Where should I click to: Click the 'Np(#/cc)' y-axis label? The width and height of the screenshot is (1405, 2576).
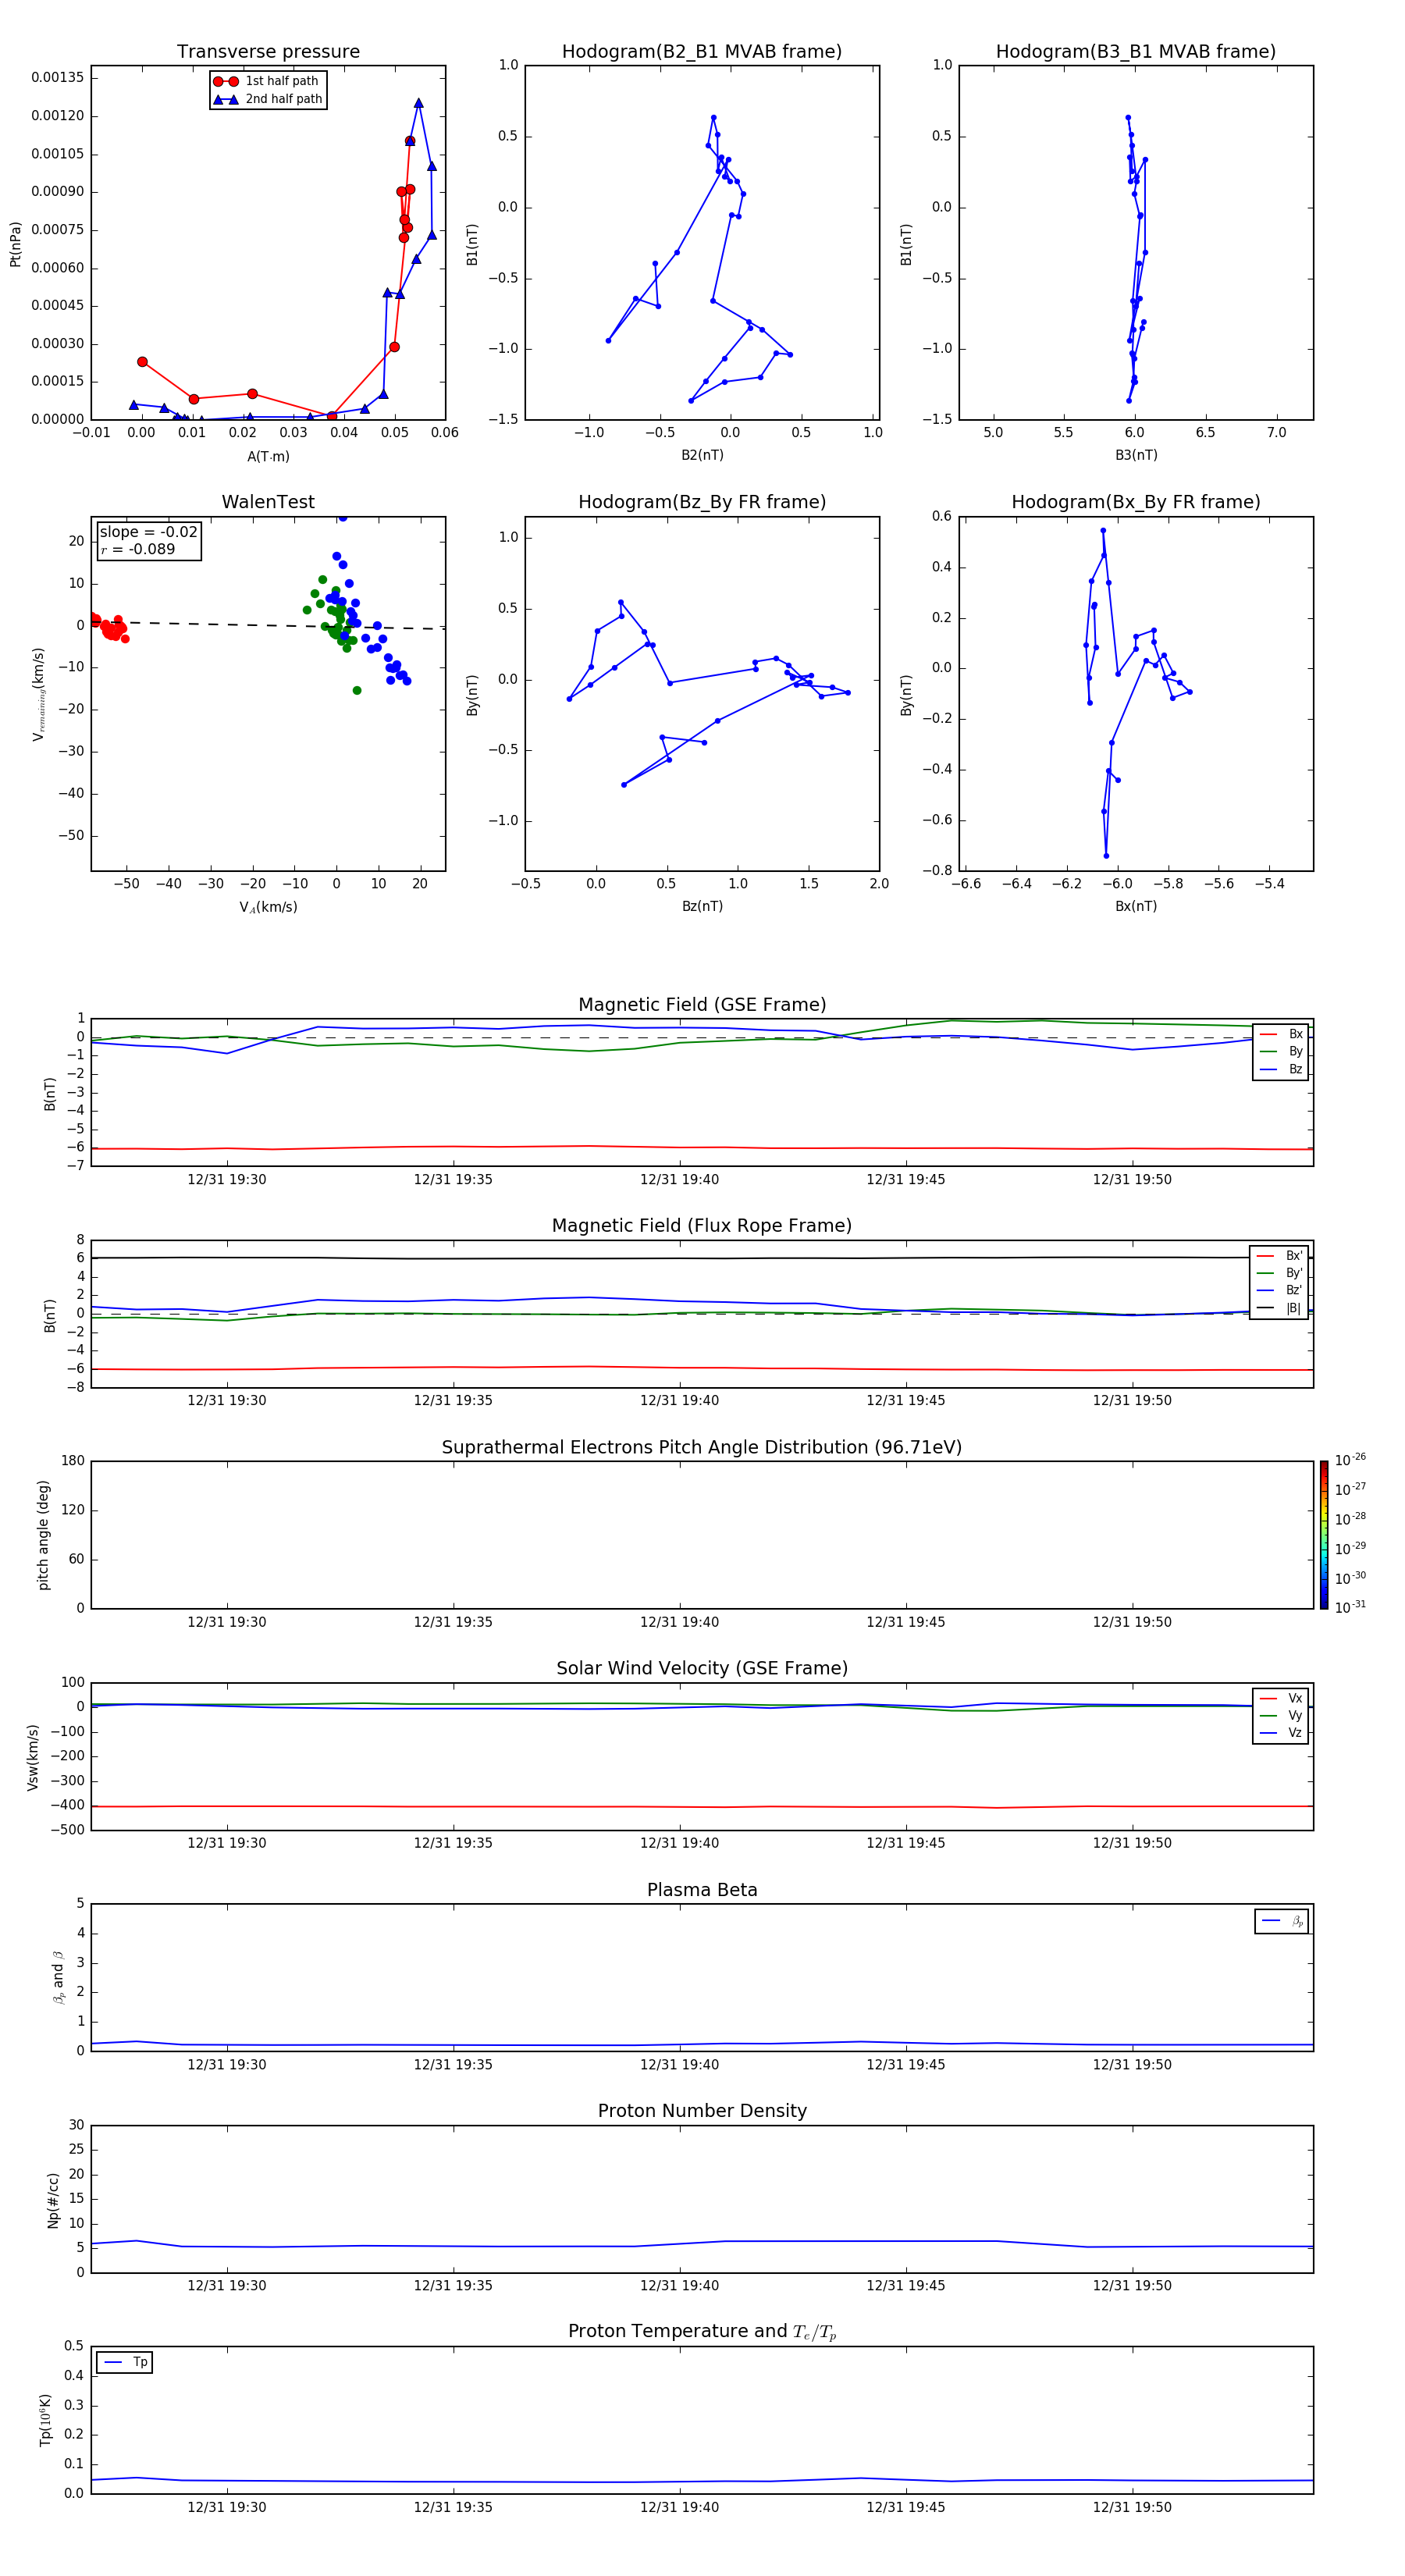[53, 2200]
